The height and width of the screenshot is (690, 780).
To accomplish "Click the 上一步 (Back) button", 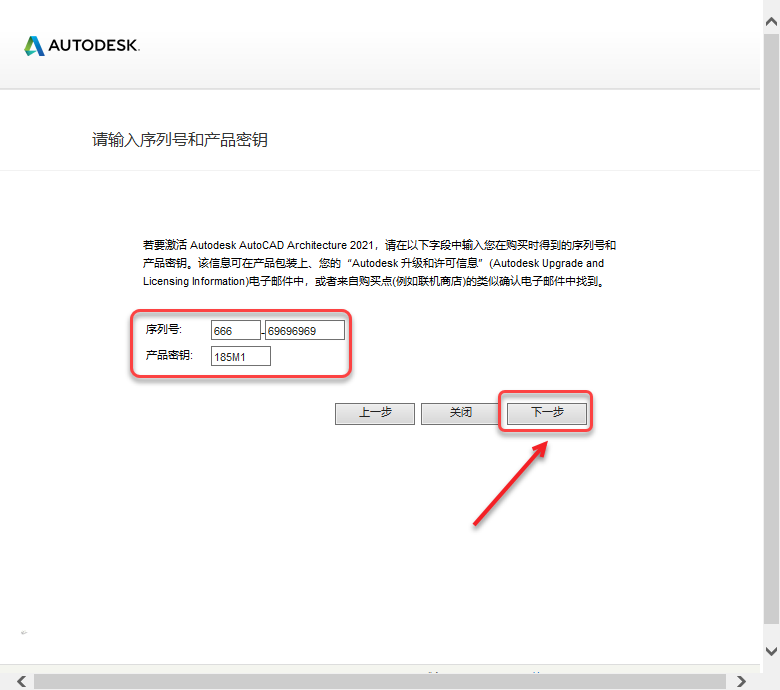I will [375, 413].
